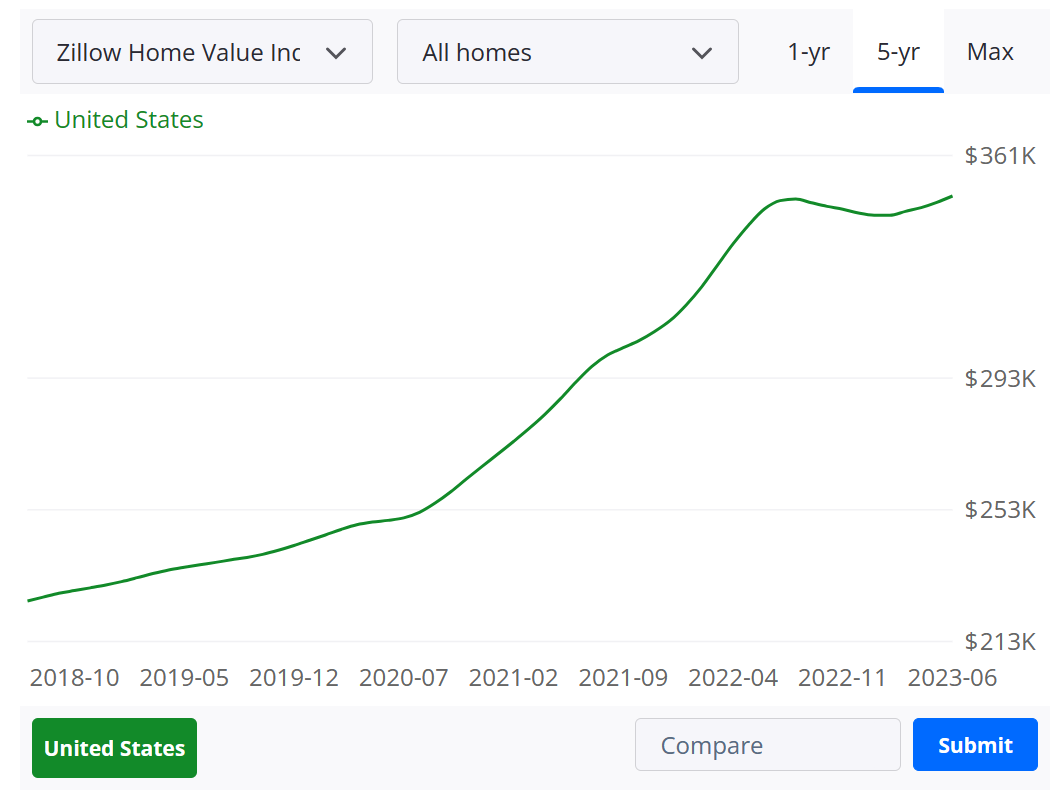Image resolution: width=1052 pixels, height=794 pixels.
Task: Click the green legend marker icon
Action: pos(37,121)
